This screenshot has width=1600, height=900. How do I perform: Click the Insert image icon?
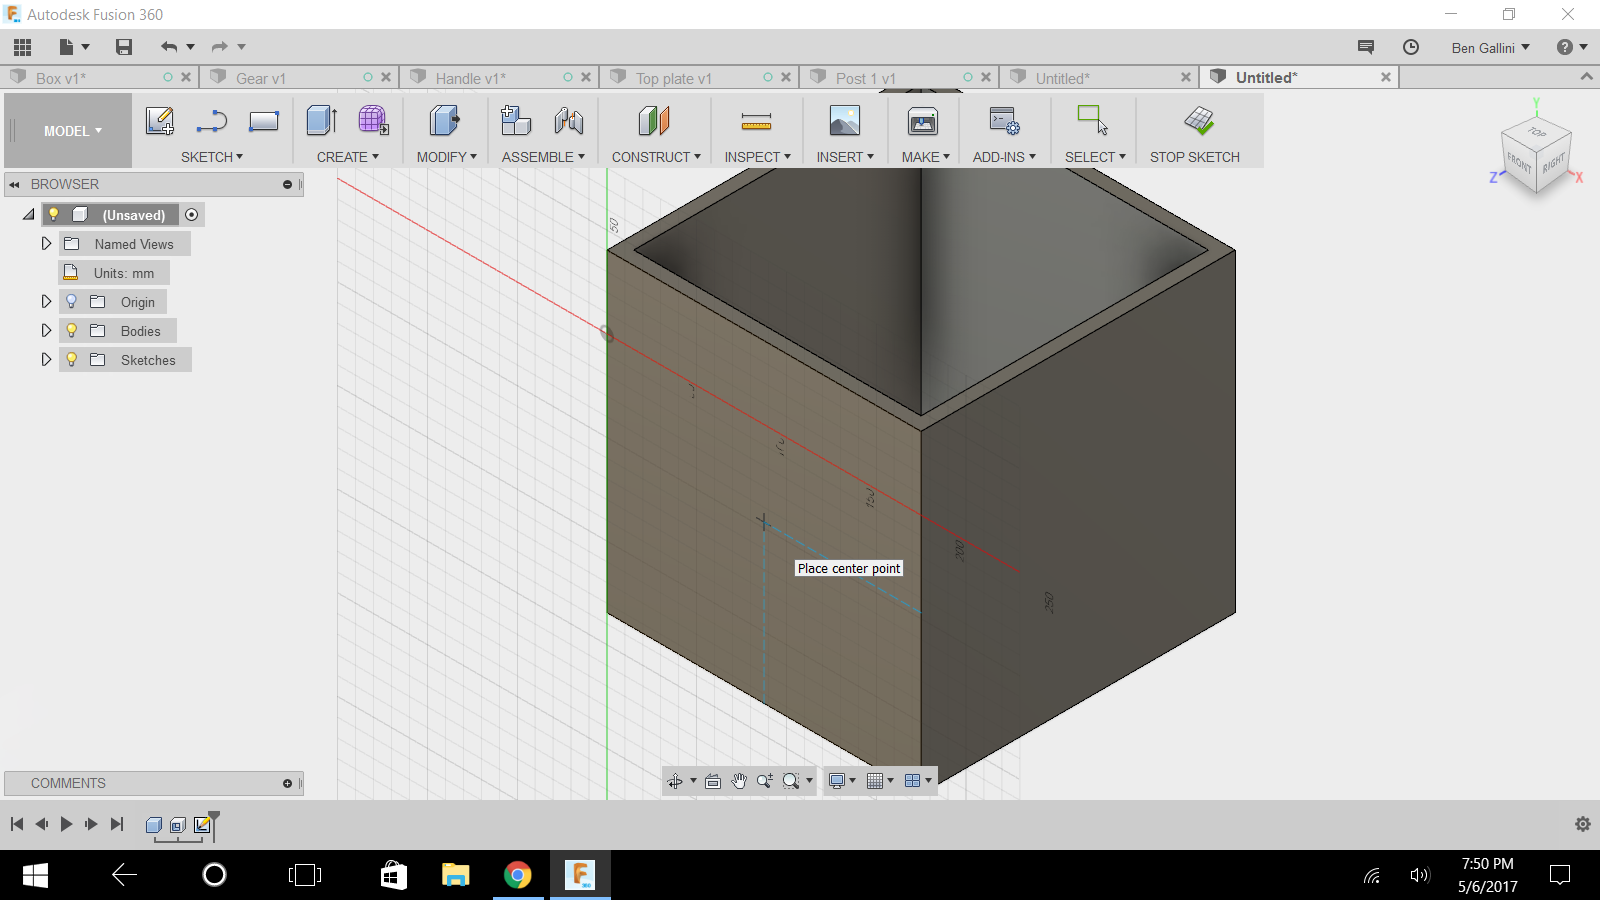845,121
